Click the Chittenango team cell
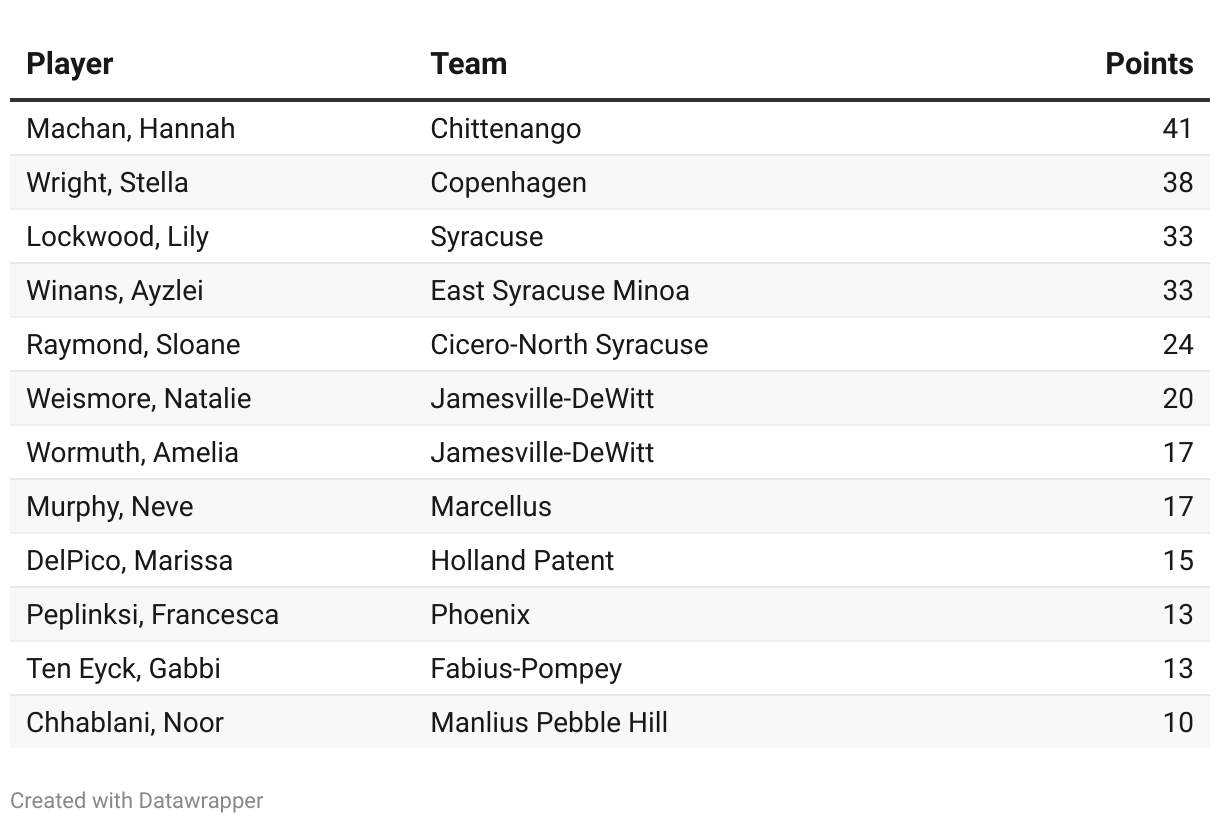 pos(506,129)
